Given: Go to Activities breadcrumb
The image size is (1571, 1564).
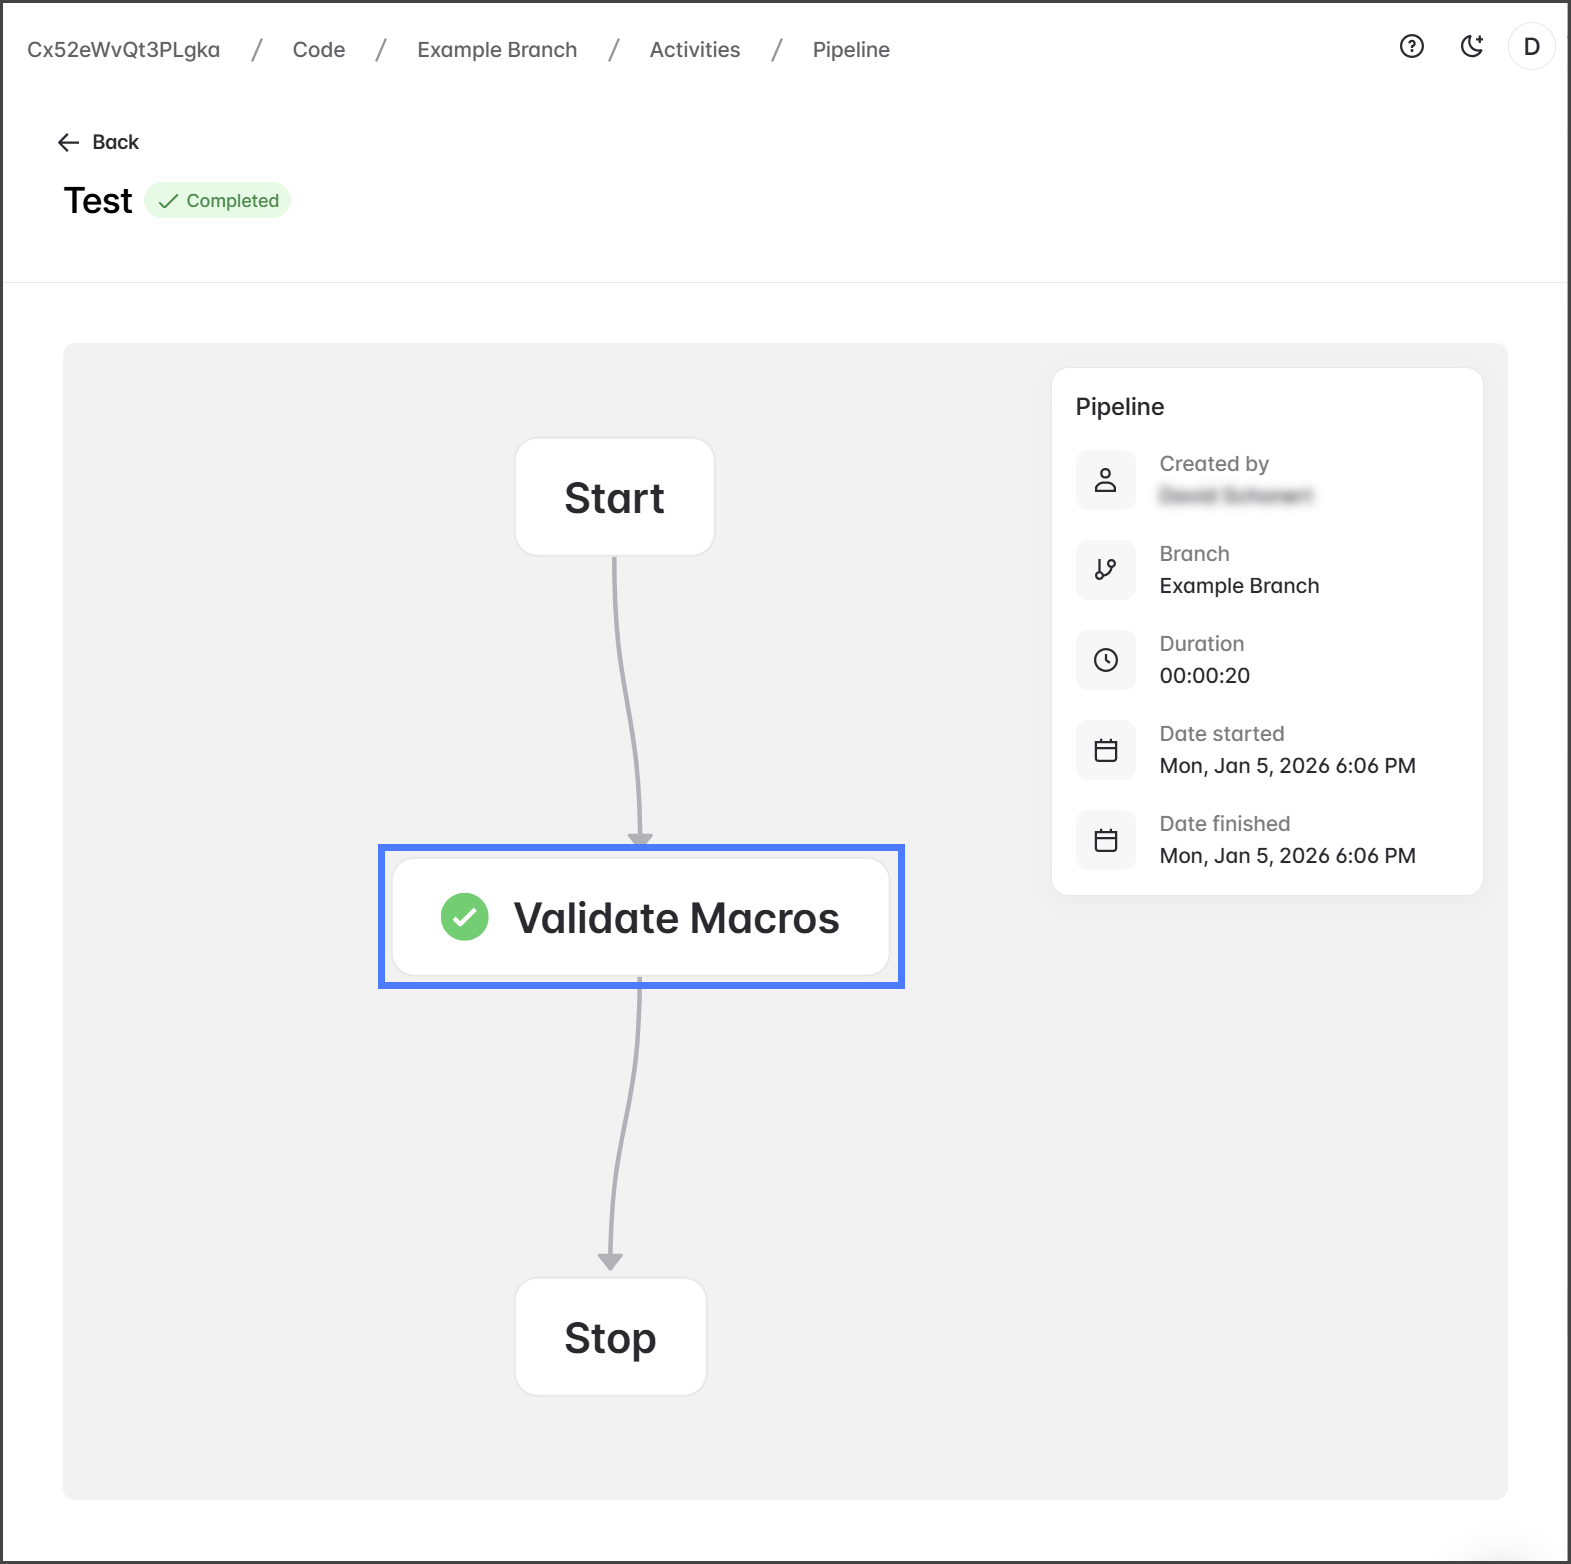Looking at the screenshot, I should [694, 50].
